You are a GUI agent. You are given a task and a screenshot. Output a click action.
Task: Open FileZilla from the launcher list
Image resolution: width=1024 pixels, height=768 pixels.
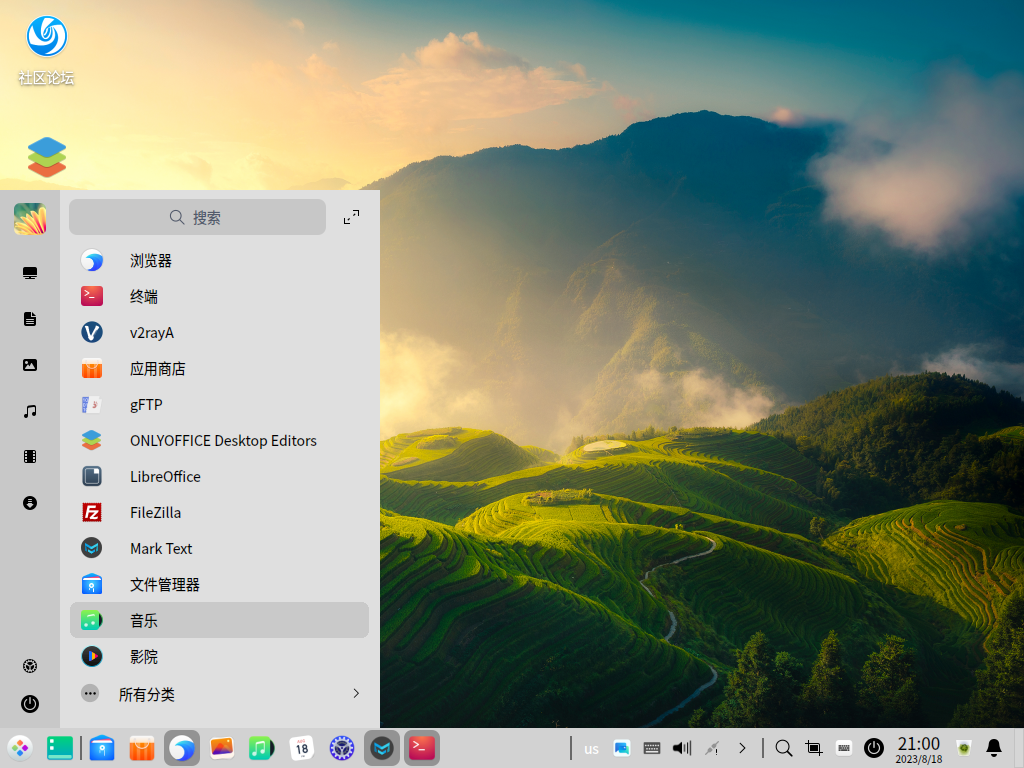[219, 512]
